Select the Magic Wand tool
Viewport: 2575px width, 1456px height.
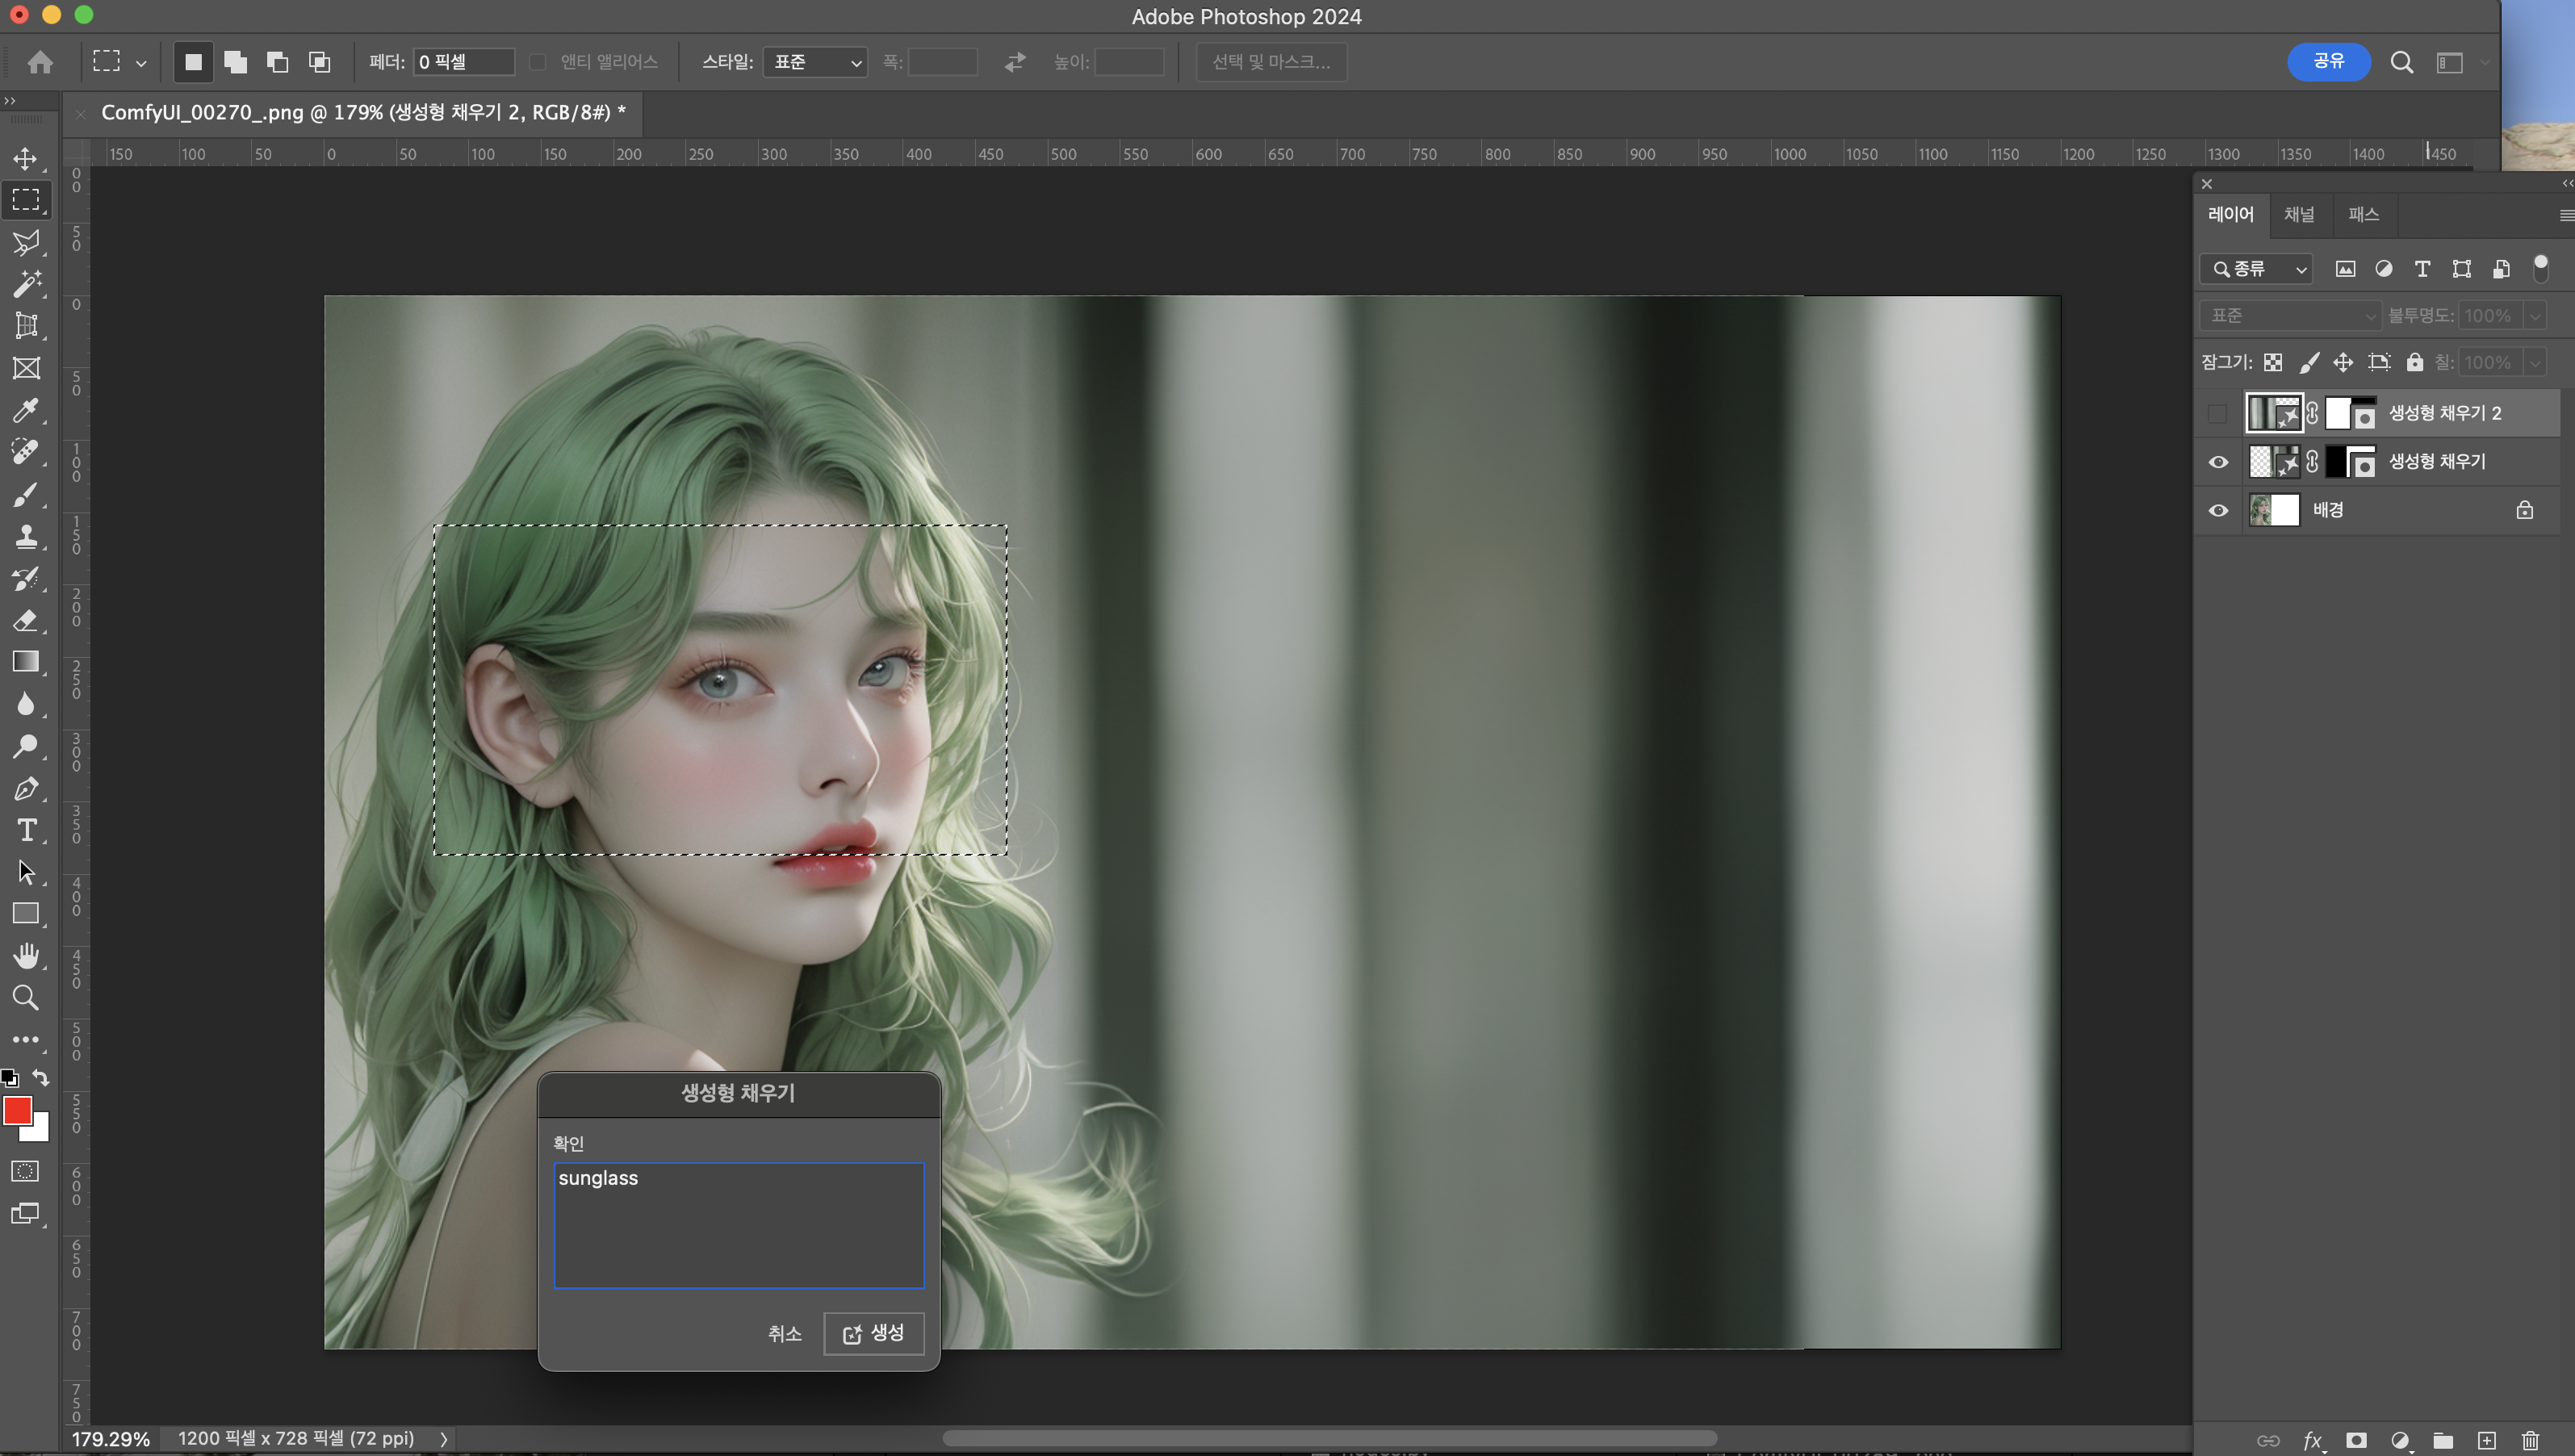26,284
